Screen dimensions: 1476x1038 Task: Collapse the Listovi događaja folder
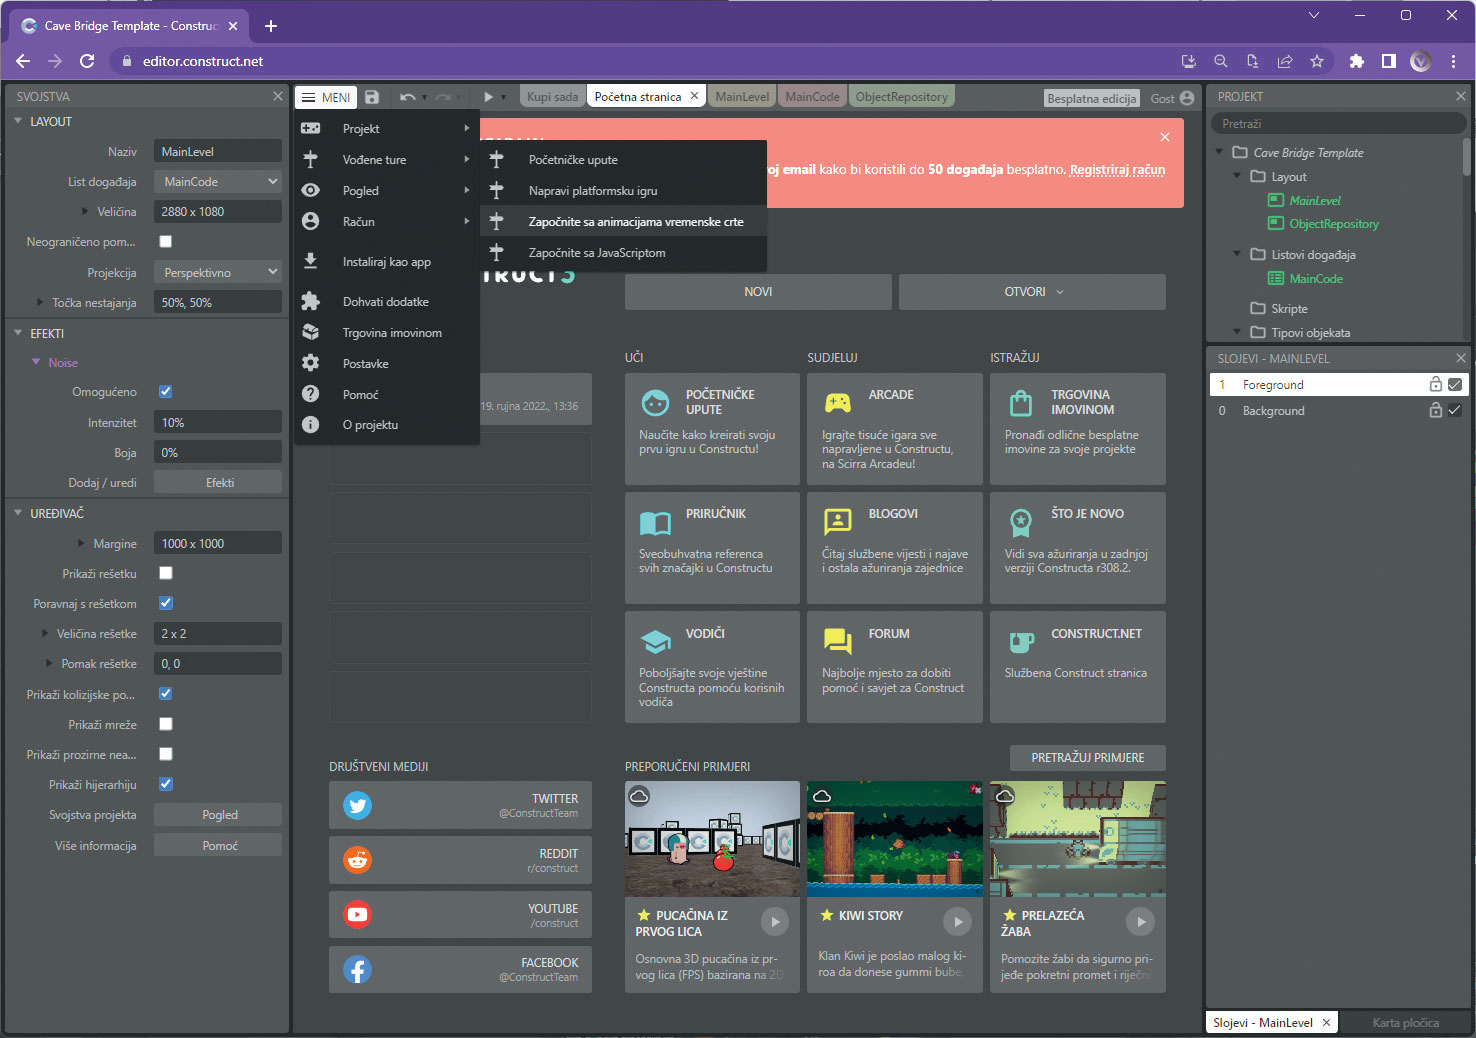(1237, 254)
